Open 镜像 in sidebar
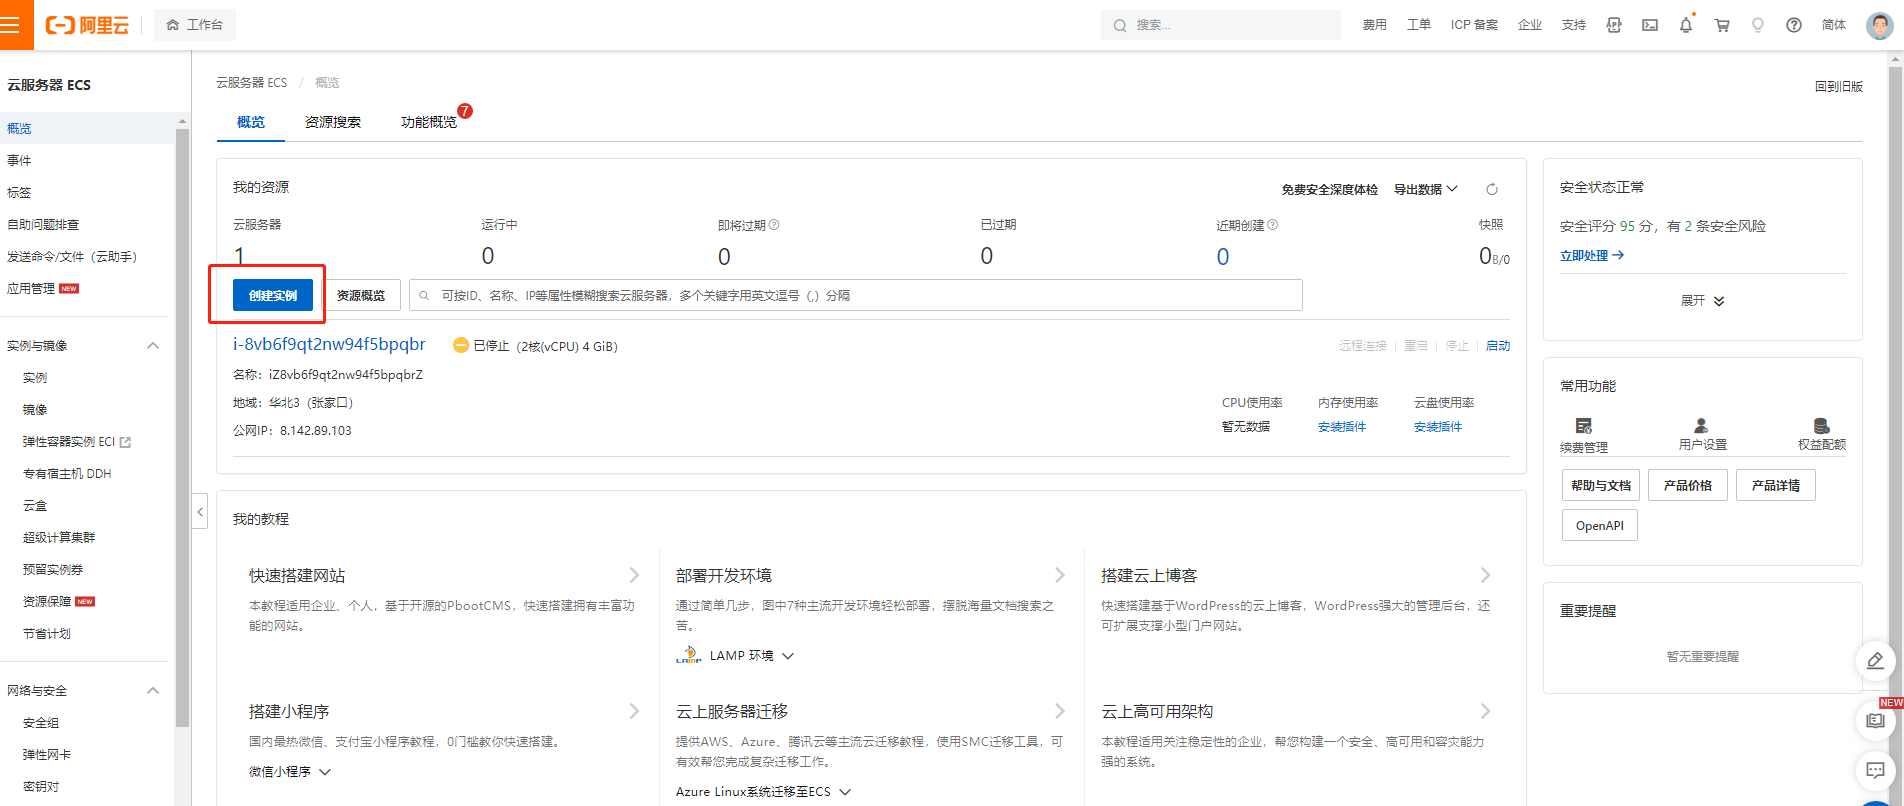Viewport: 1904px width, 806px height. tap(35, 410)
